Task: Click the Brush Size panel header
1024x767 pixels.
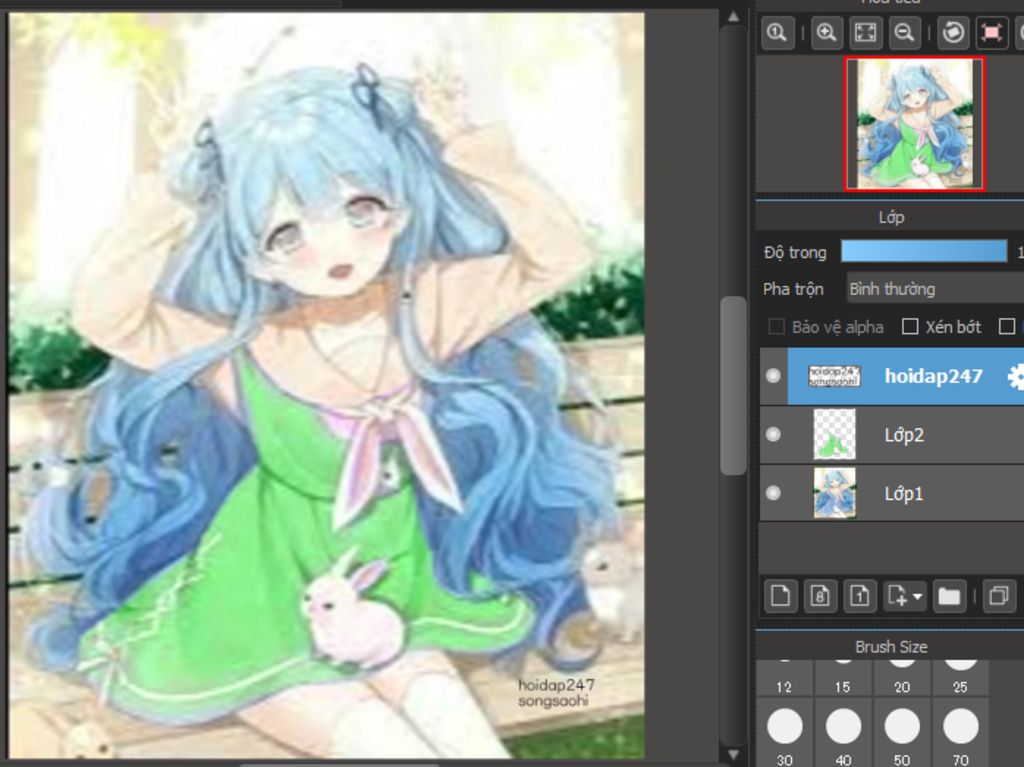Action: 891,646
